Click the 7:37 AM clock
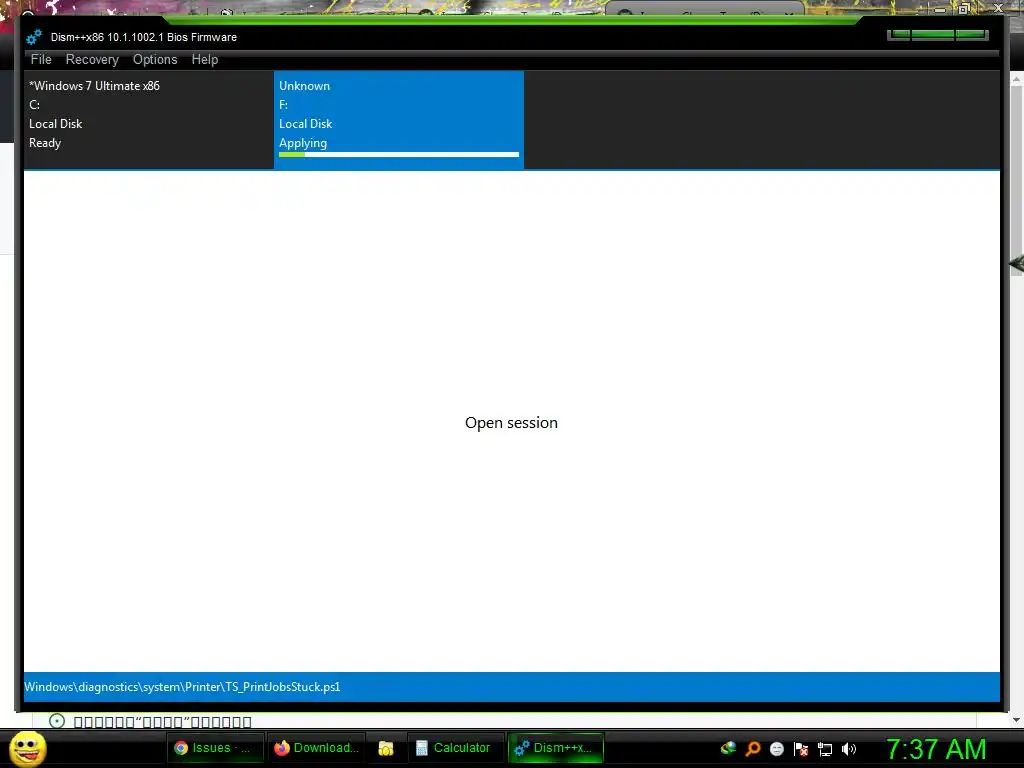Viewport: 1024px width, 768px height. 935,749
